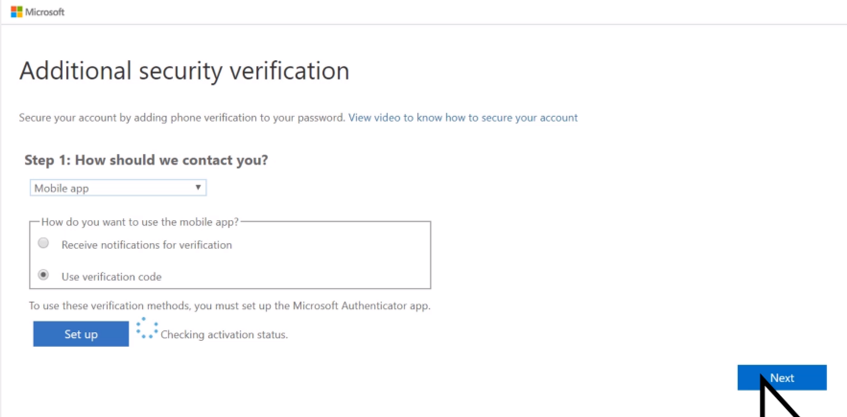Click 'Checking activation status.' text
The width and height of the screenshot is (847, 417).
224,335
